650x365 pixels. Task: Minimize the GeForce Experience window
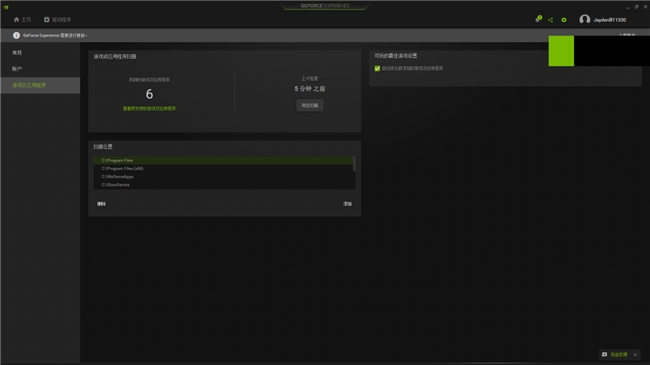click(628, 7)
